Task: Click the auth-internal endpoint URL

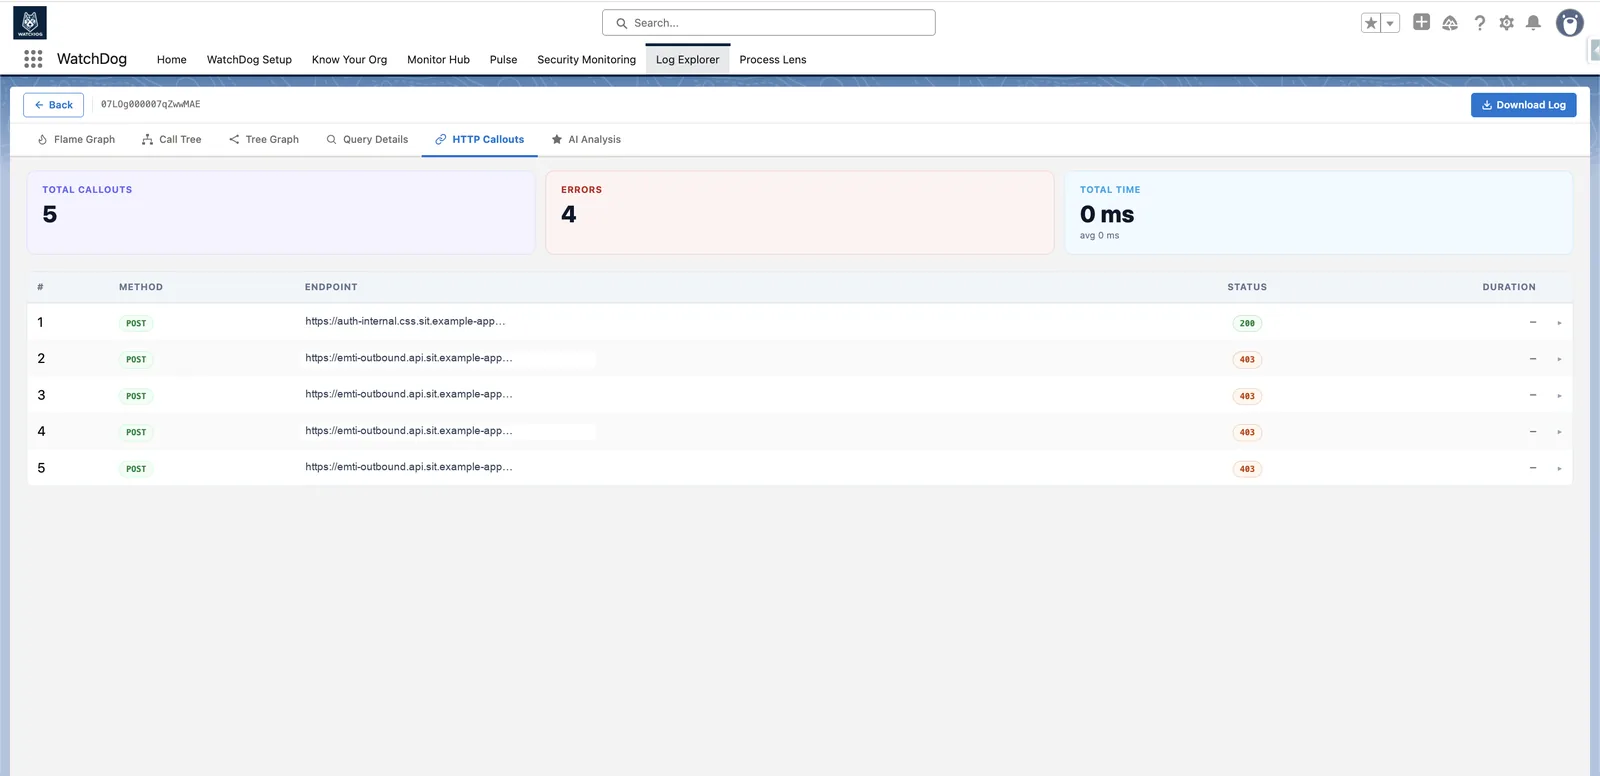Action: [x=405, y=322]
